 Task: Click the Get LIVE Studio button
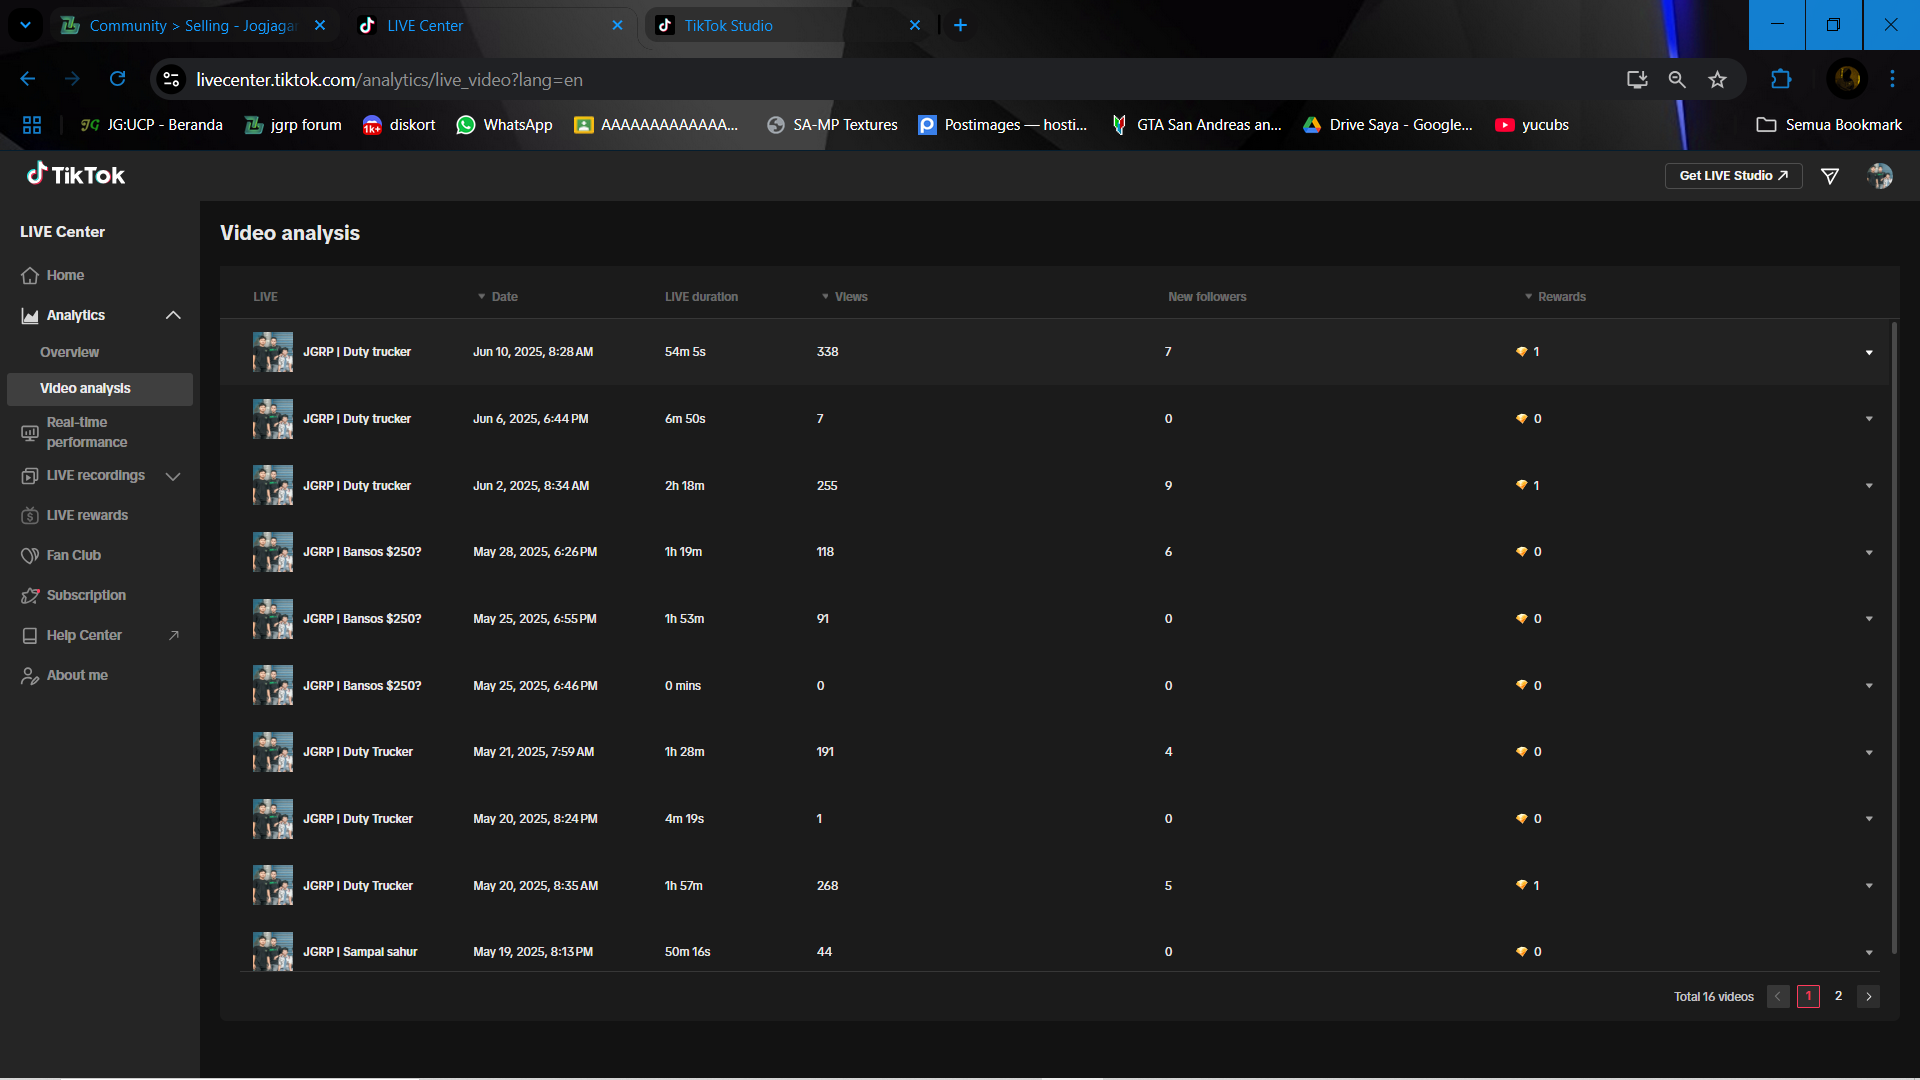click(x=1733, y=176)
